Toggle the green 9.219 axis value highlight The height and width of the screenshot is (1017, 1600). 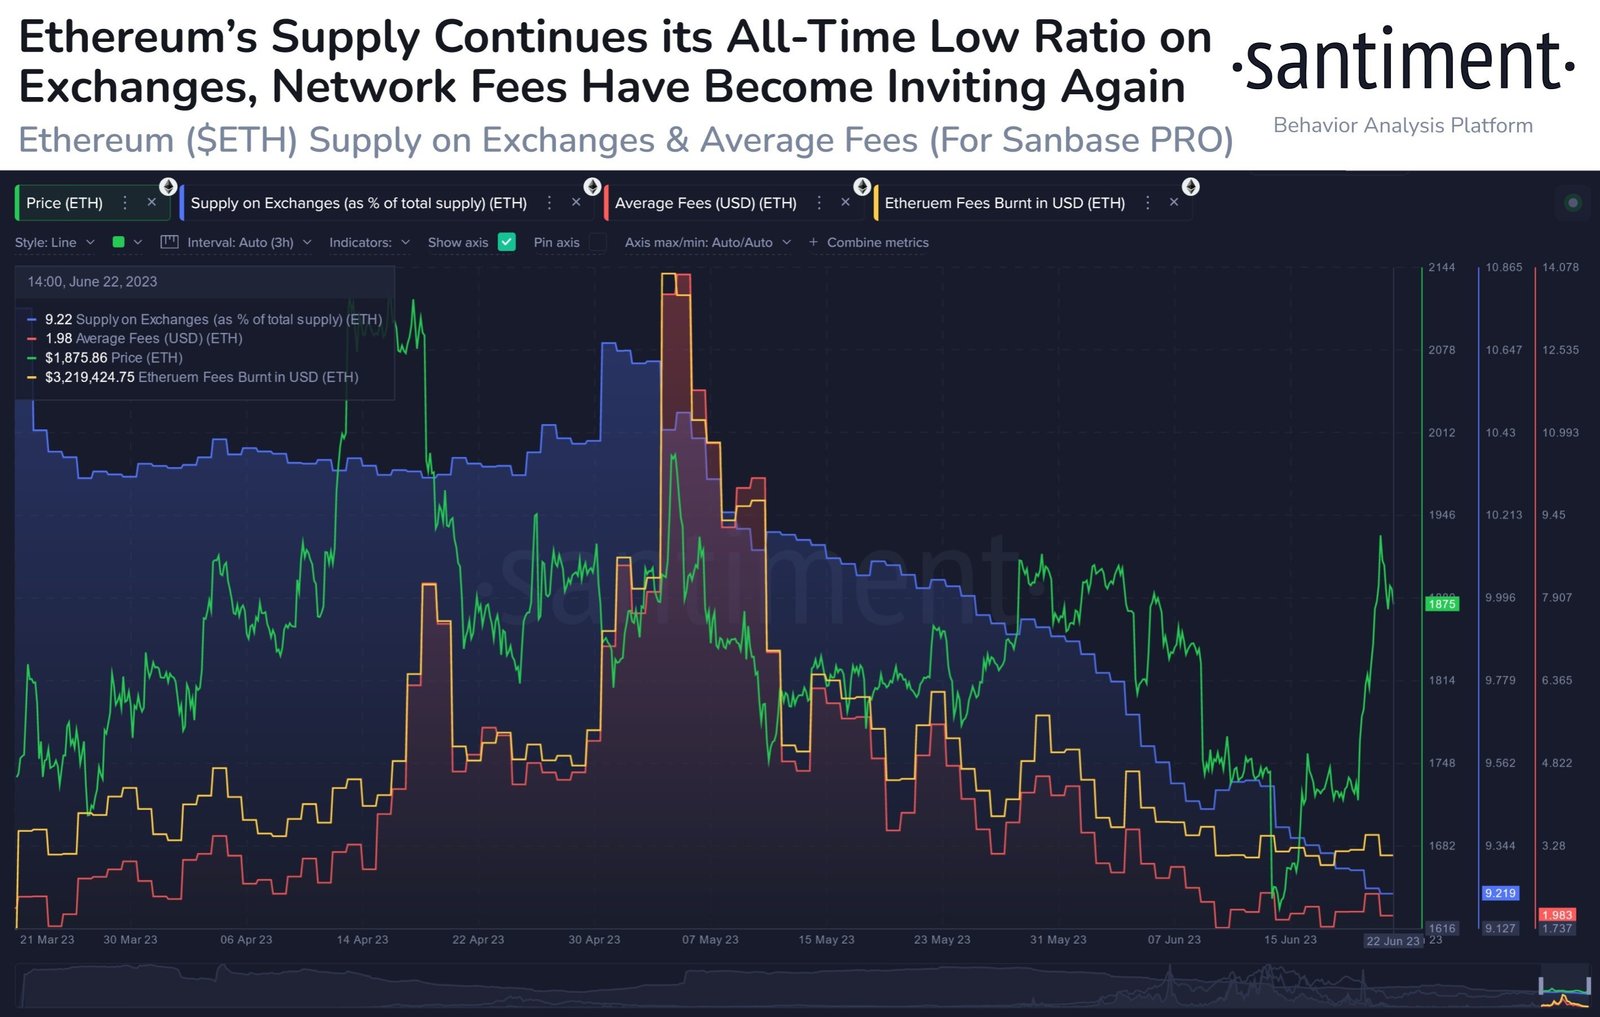pyautogui.click(x=1500, y=892)
